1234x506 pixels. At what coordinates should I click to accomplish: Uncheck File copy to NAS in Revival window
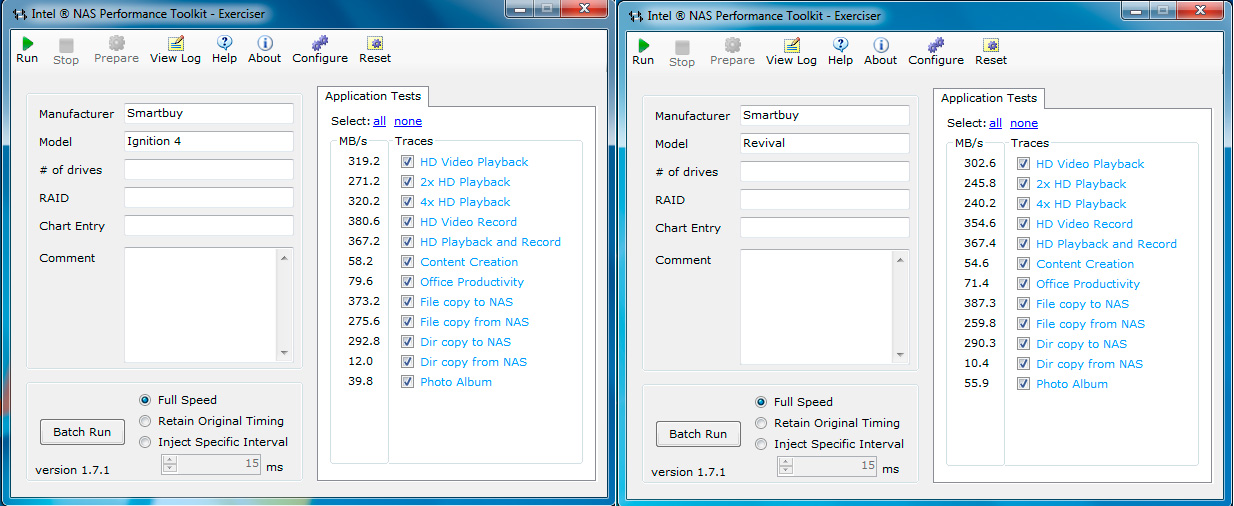1023,304
